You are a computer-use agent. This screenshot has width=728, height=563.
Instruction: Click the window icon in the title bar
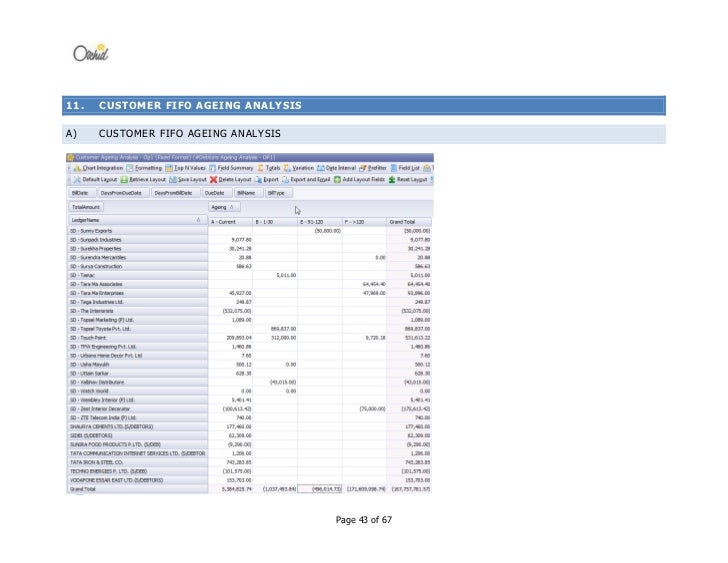[71, 157]
